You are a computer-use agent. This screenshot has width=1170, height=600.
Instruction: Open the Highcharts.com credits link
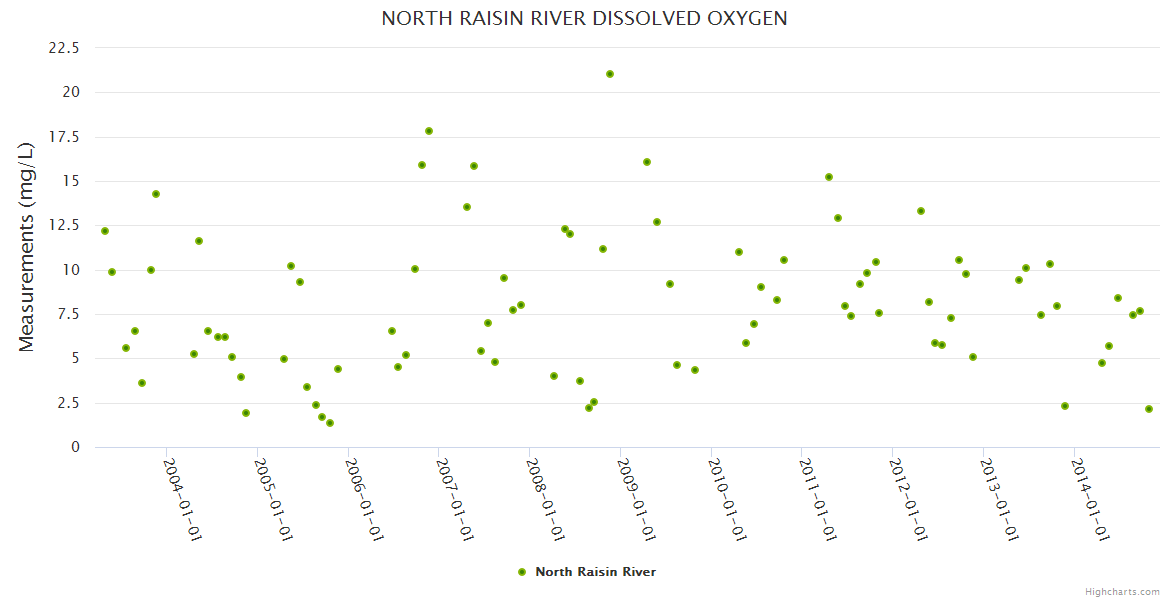click(1122, 591)
